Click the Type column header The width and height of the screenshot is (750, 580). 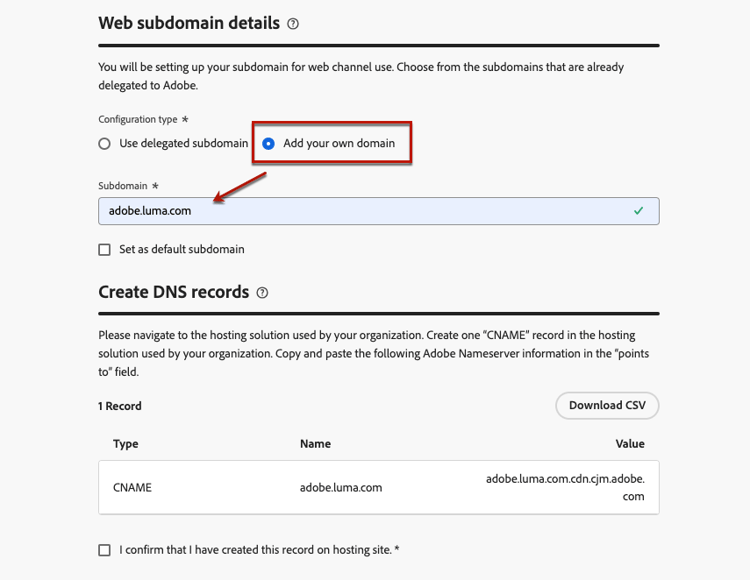click(126, 444)
